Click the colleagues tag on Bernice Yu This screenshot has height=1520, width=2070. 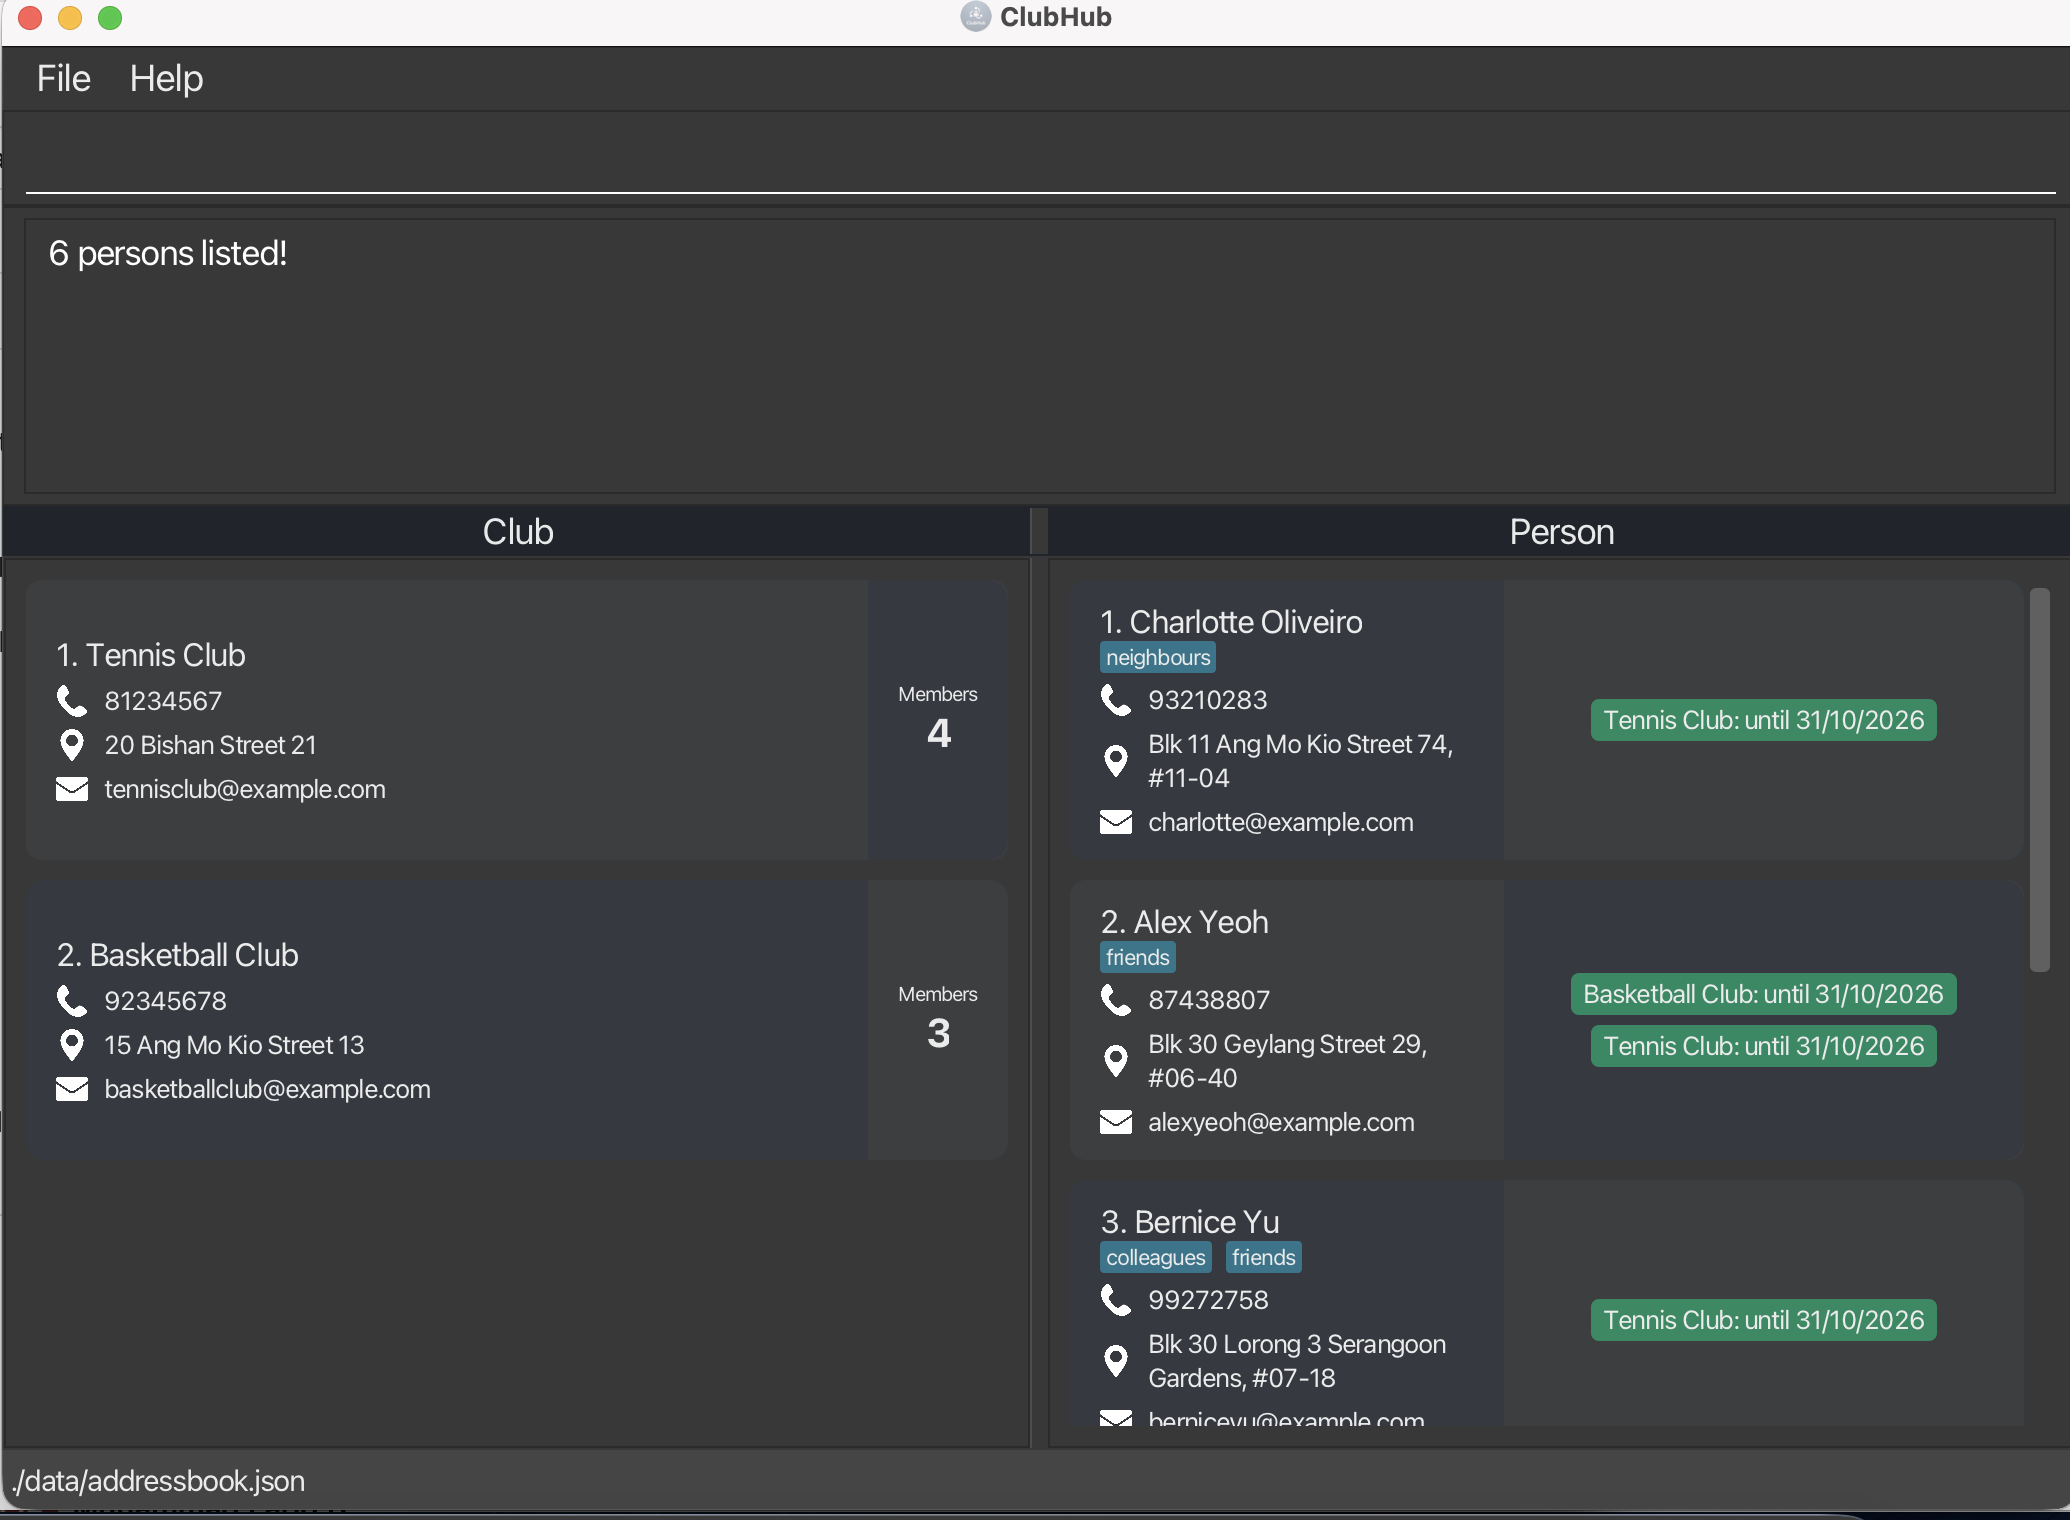pos(1155,1258)
